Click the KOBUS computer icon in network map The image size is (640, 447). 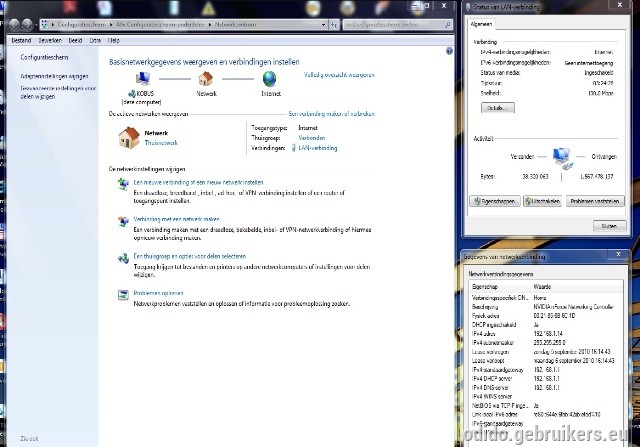pos(142,79)
